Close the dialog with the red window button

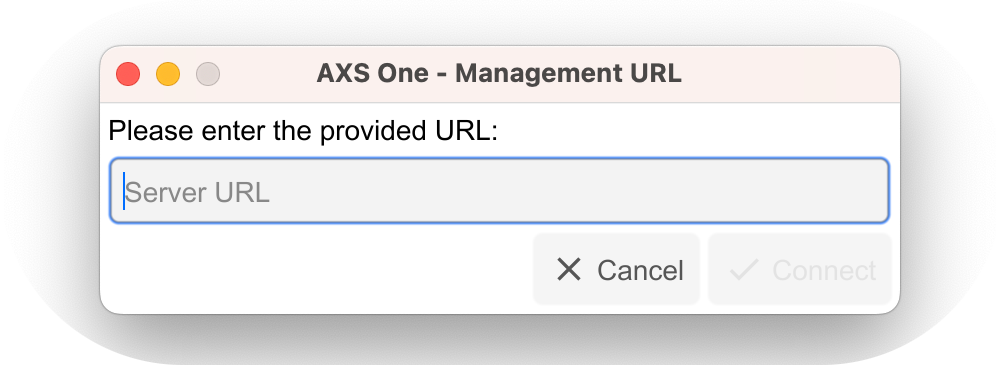(x=128, y=74)
